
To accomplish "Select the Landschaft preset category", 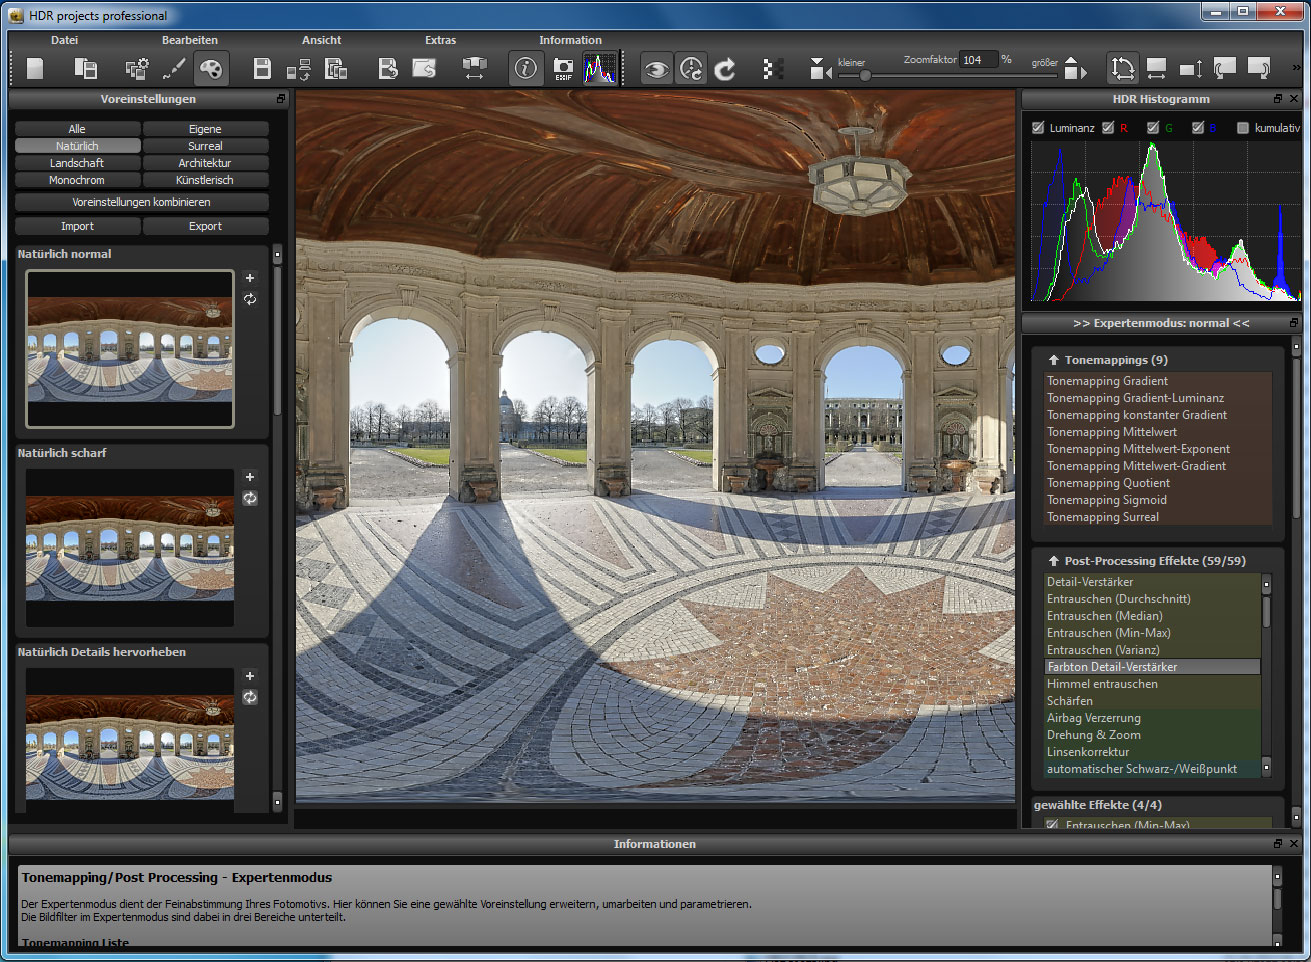I will pyautogui.click(x=77, y=163).
